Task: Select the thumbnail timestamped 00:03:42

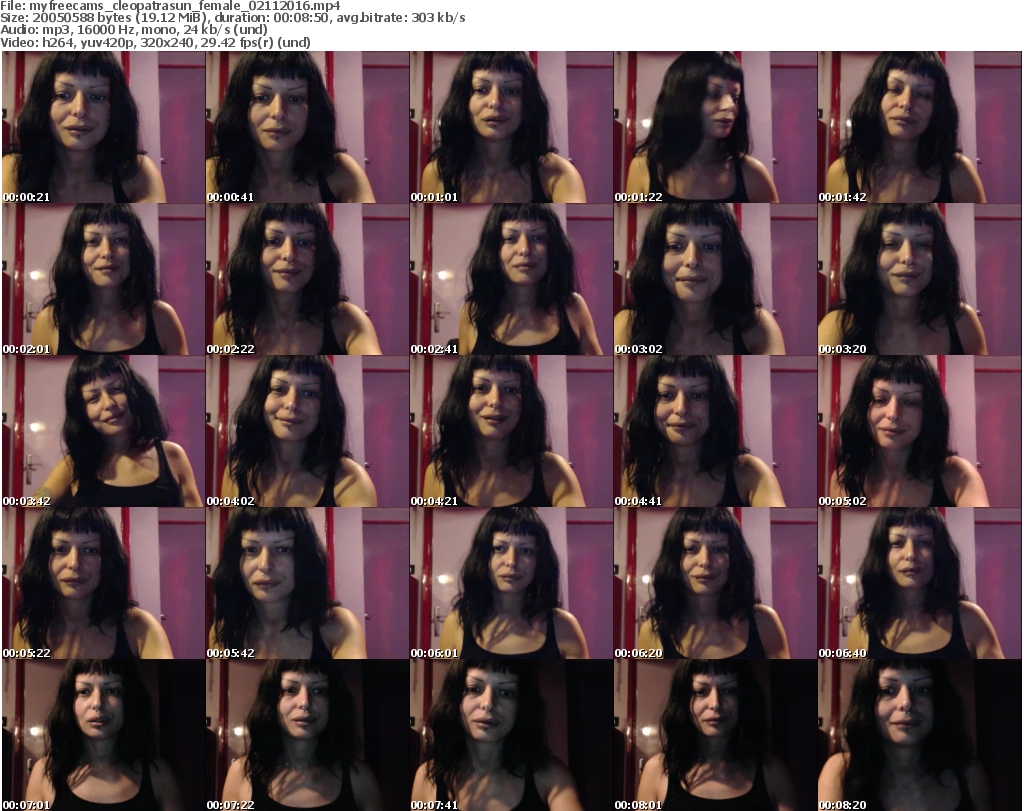Action: point(103,432)
